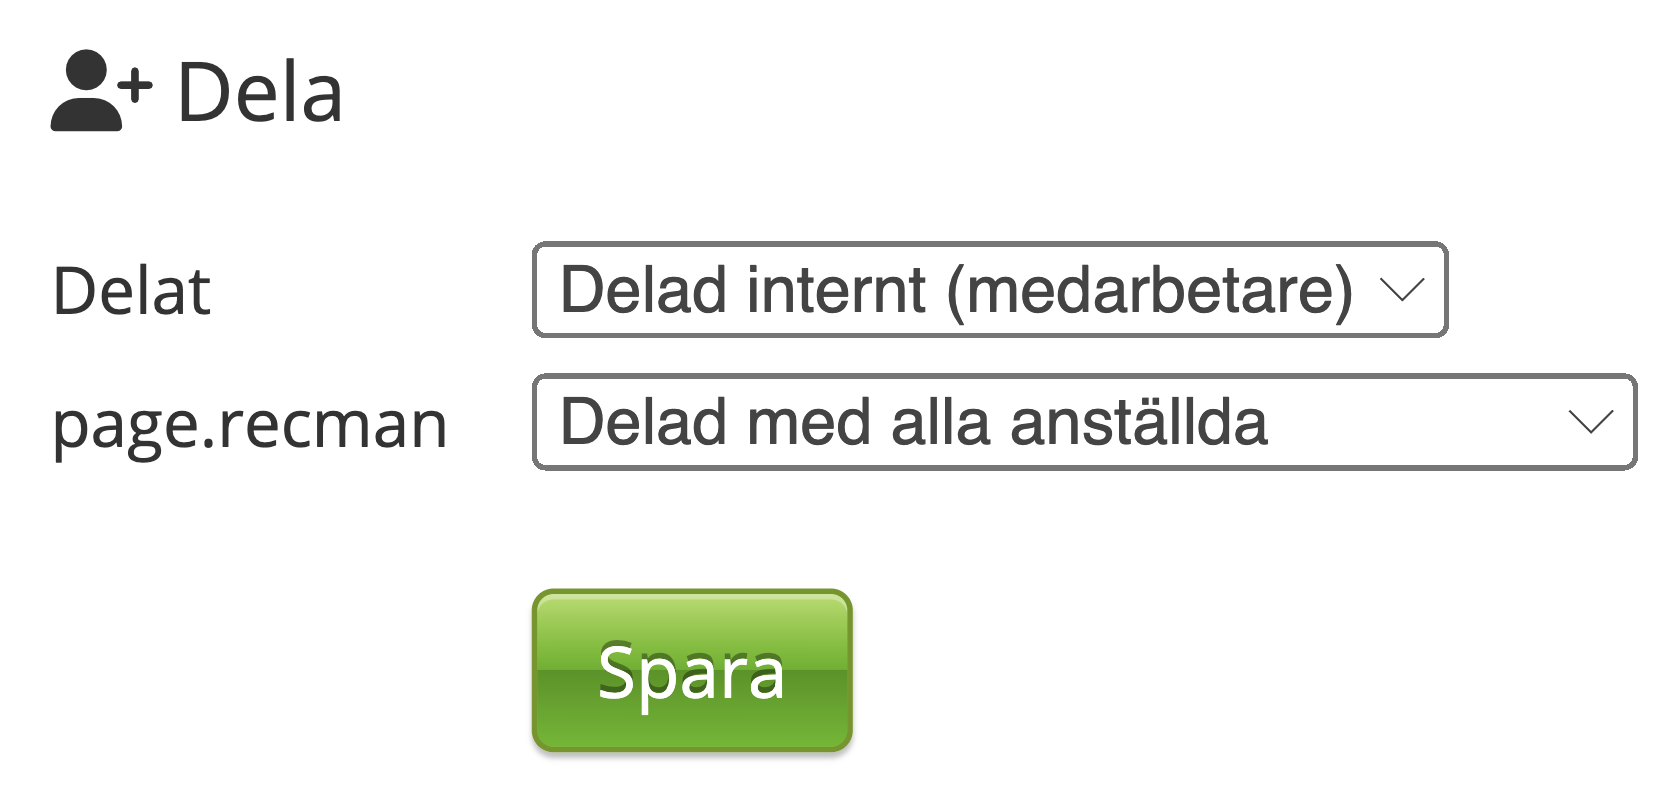This screenshot has width=1664, height=788.
Task: Click the plus sign on the share icon
Action: [x=135, y=86]
